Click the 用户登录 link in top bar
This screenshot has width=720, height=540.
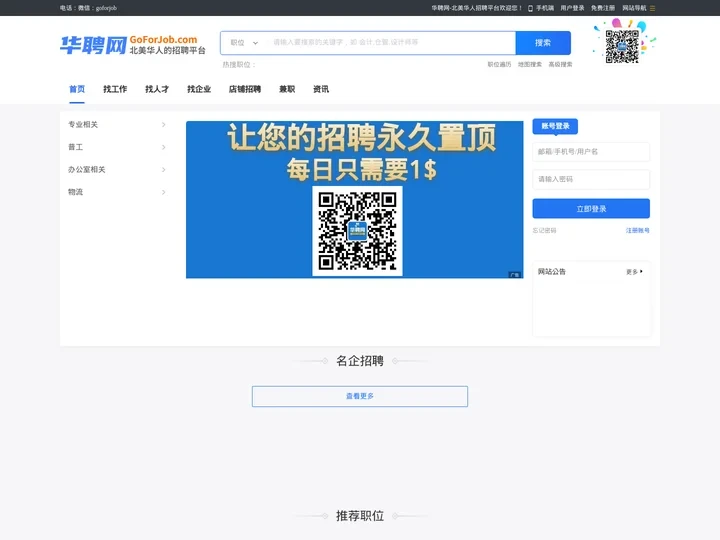pyautogui.click(x=572, y=8)
